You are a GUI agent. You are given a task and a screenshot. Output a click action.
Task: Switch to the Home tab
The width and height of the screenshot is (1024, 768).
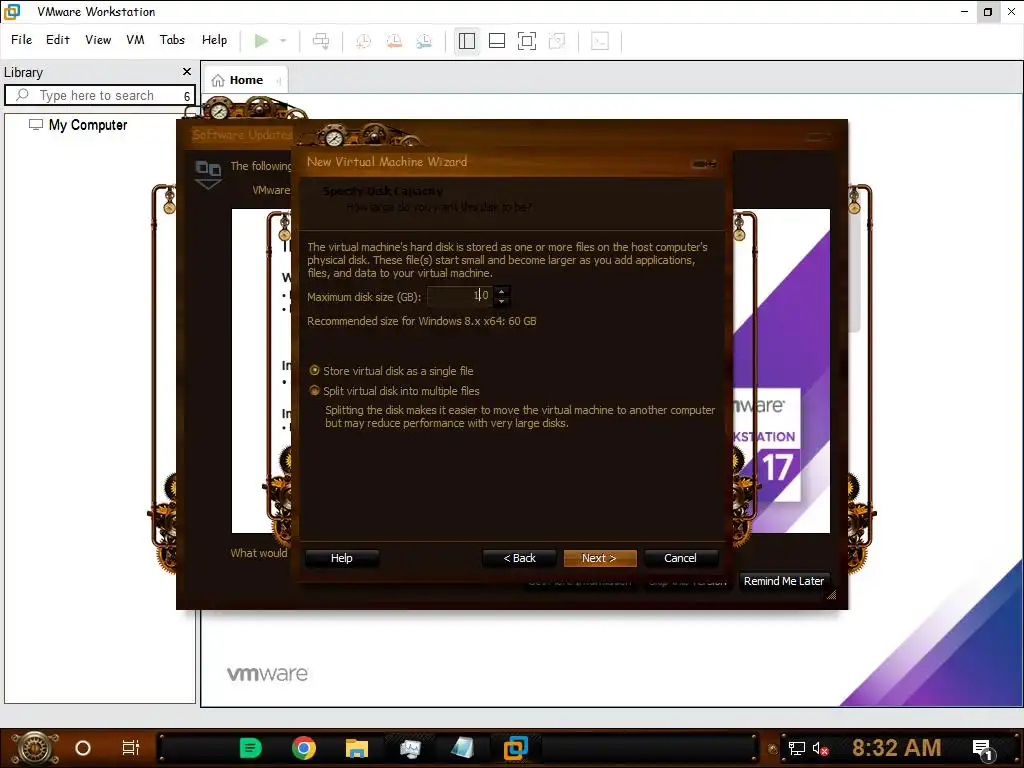[246, 80]
